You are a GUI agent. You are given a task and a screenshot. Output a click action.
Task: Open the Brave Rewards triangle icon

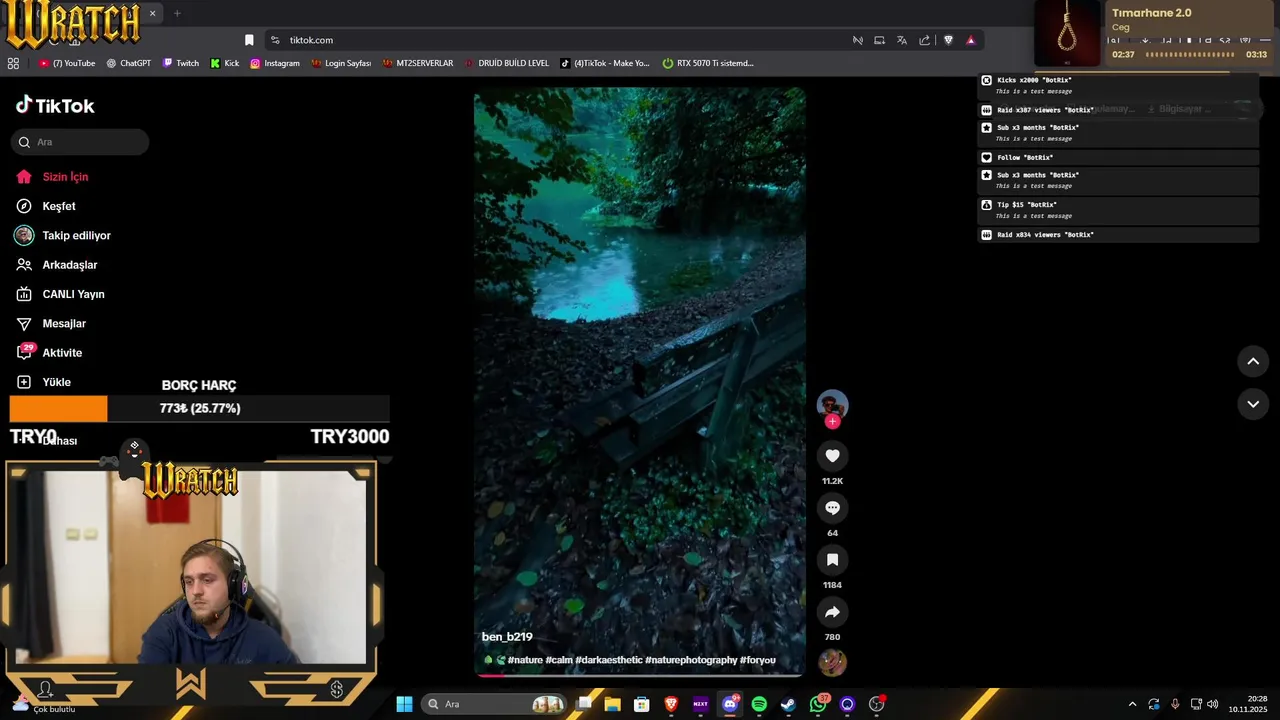click(970, 40)
